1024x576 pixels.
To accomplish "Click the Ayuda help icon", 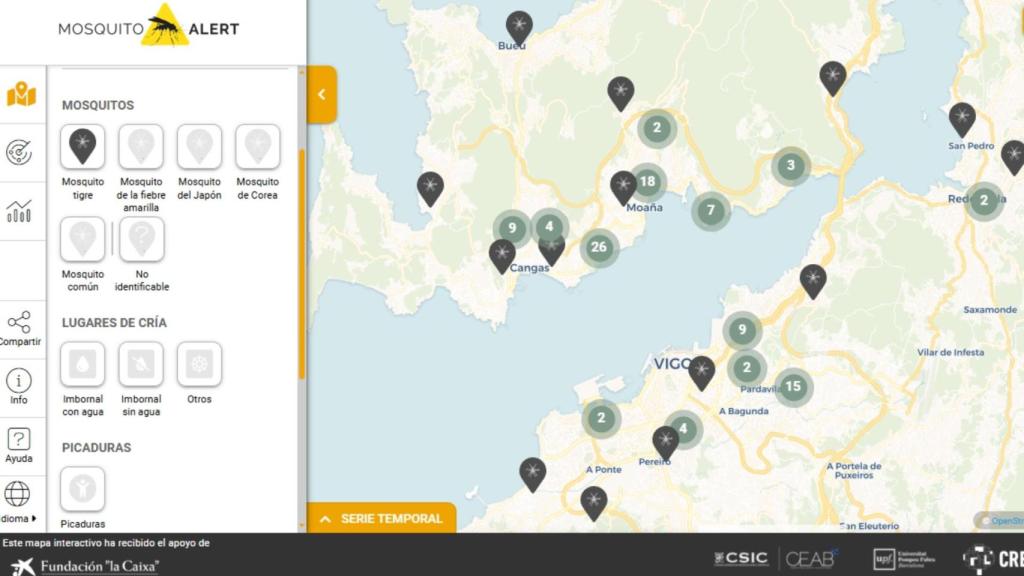I will (22, 440).
